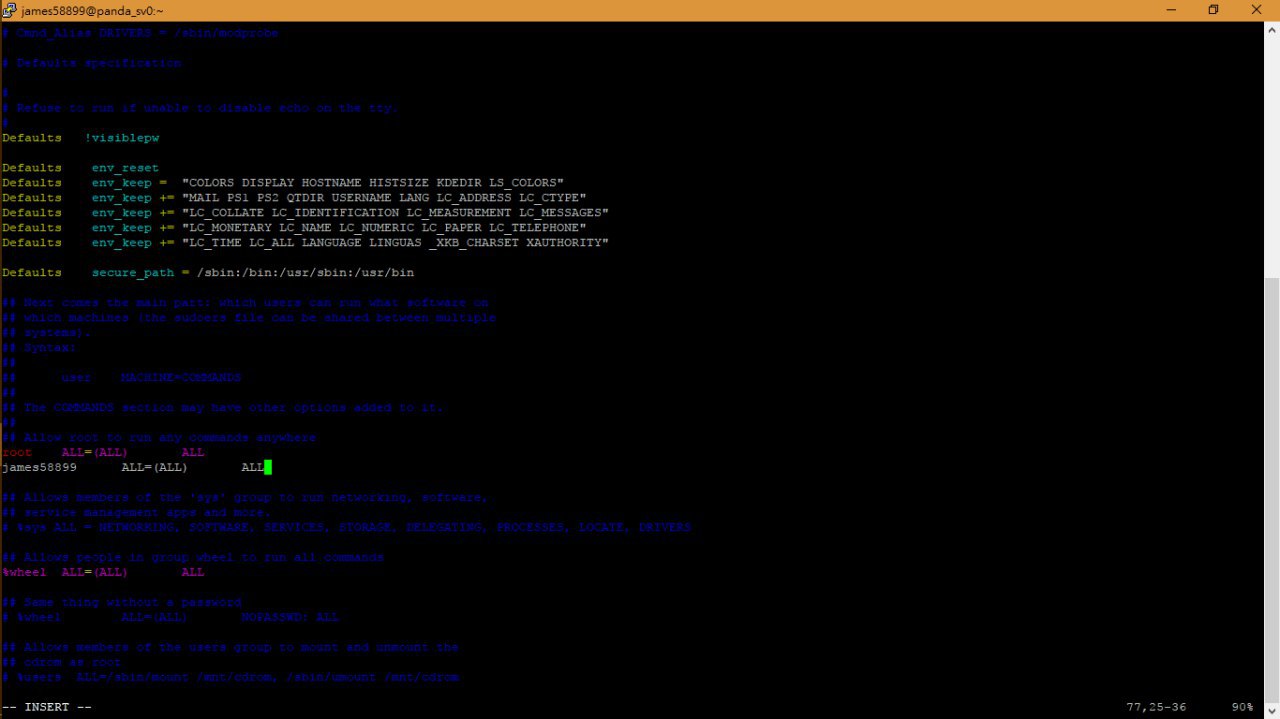Image resolution: width=1280 pixels, height=719 pixels.
Task: Click the james58899 username entry
Action: [39, 467]
